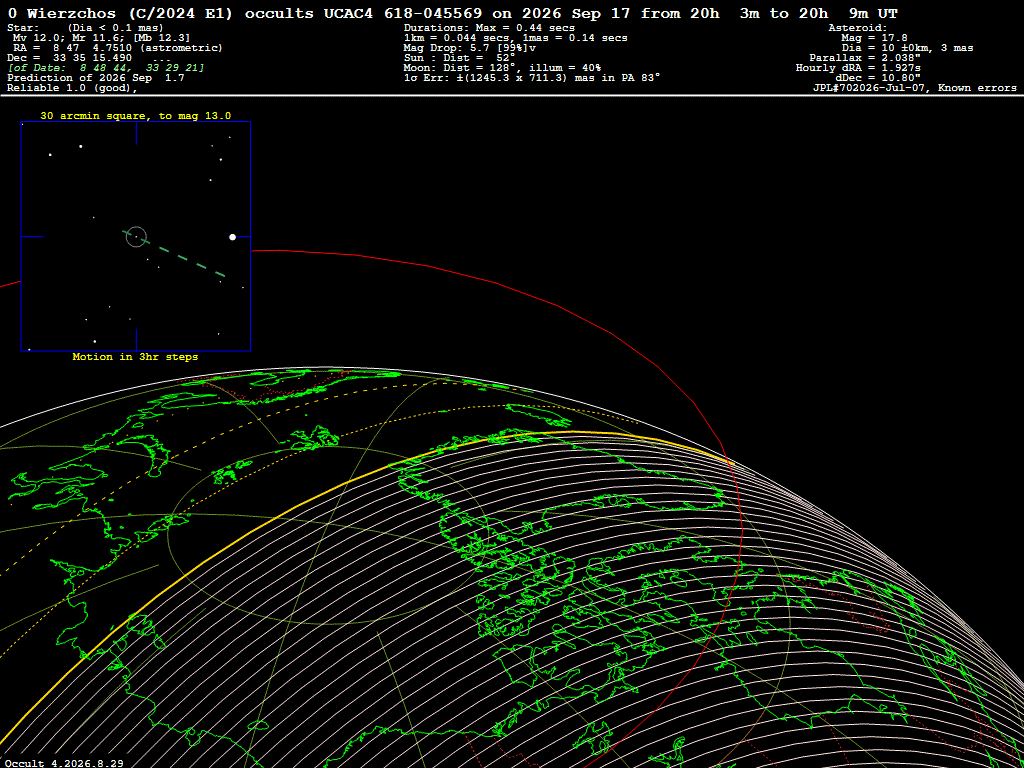The height and width of the screenshot is (768, 1024).
Task: Click the 'Moon: Dist = 128°, illum = 40%' line
Action: (x=502, y=68)
